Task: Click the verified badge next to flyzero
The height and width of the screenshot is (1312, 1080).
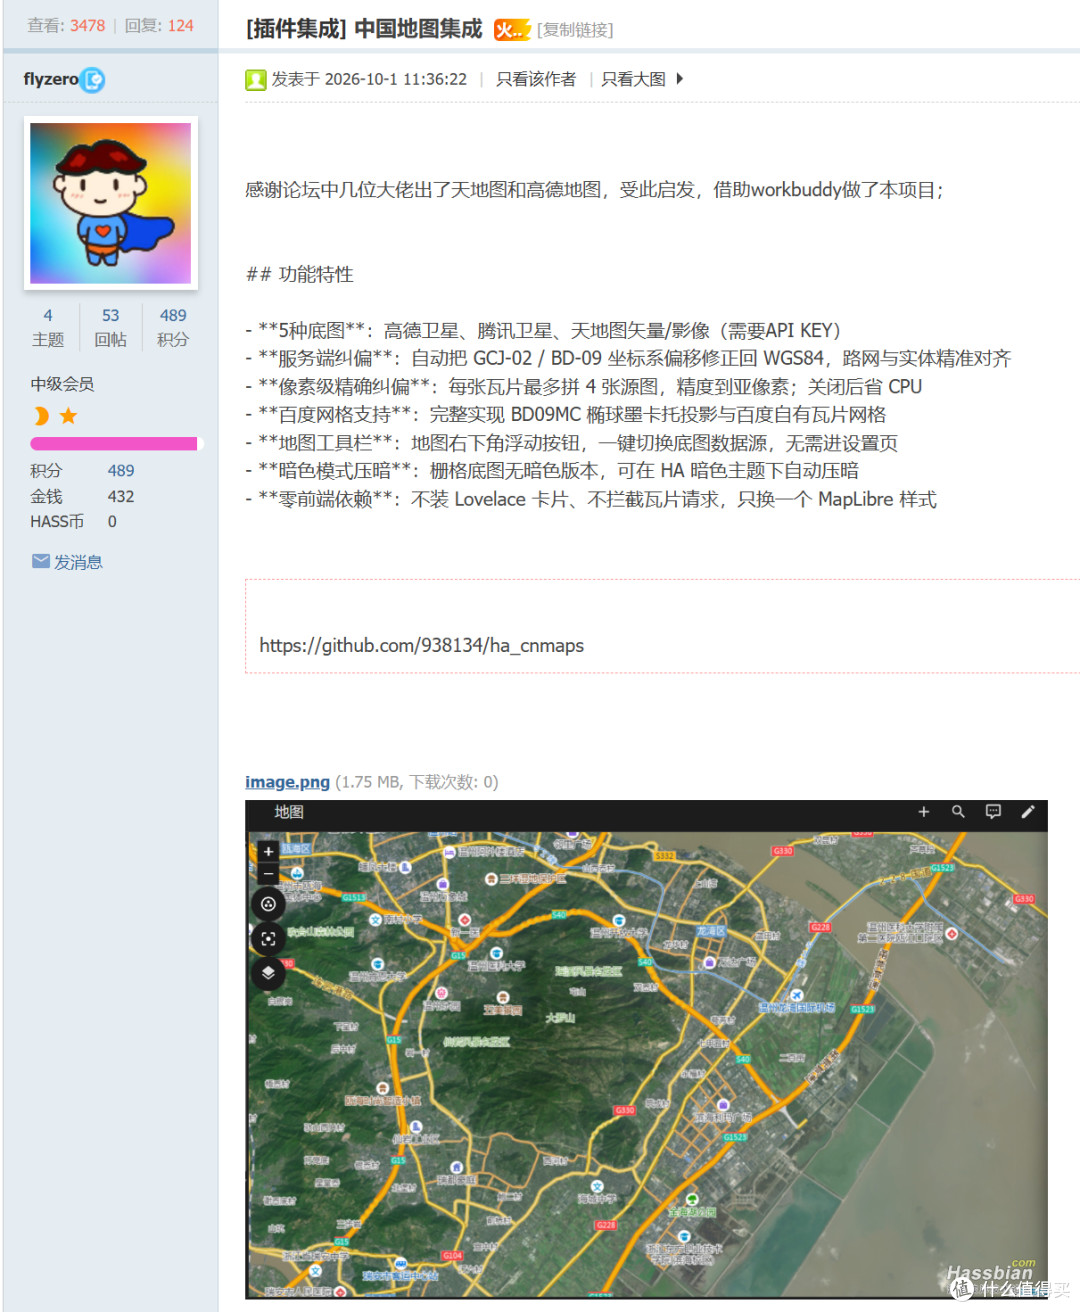Action: pos(93,80)
